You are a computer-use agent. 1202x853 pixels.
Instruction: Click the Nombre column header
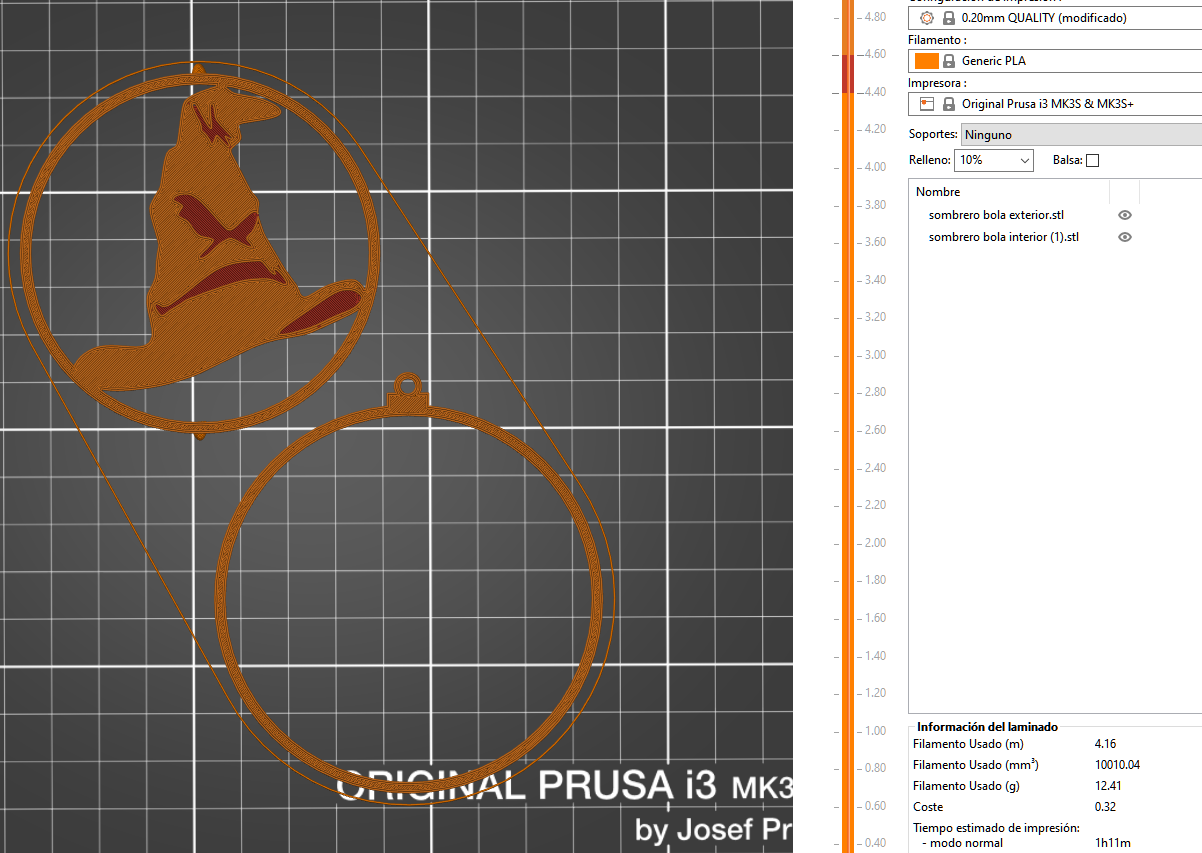(x=938, y=192)
